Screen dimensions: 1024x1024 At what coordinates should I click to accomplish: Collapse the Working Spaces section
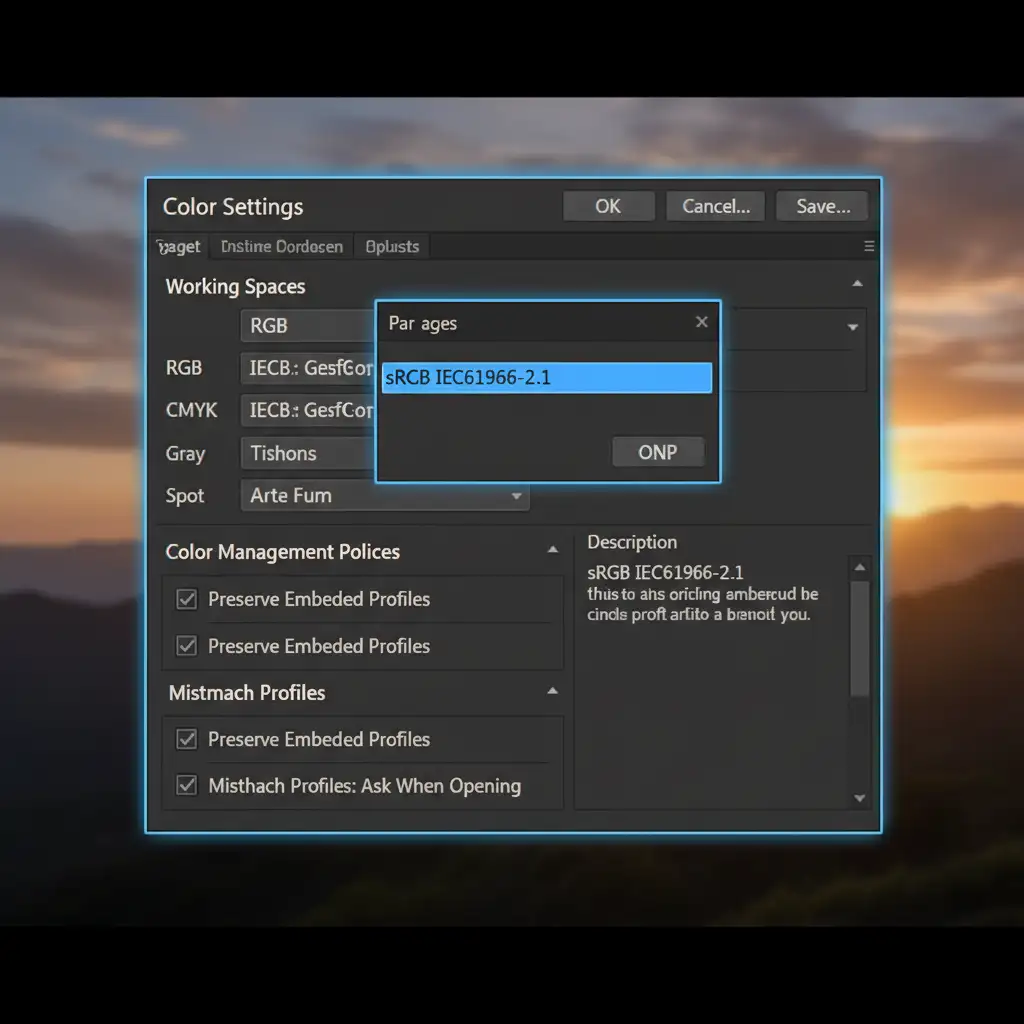(857, 285)
